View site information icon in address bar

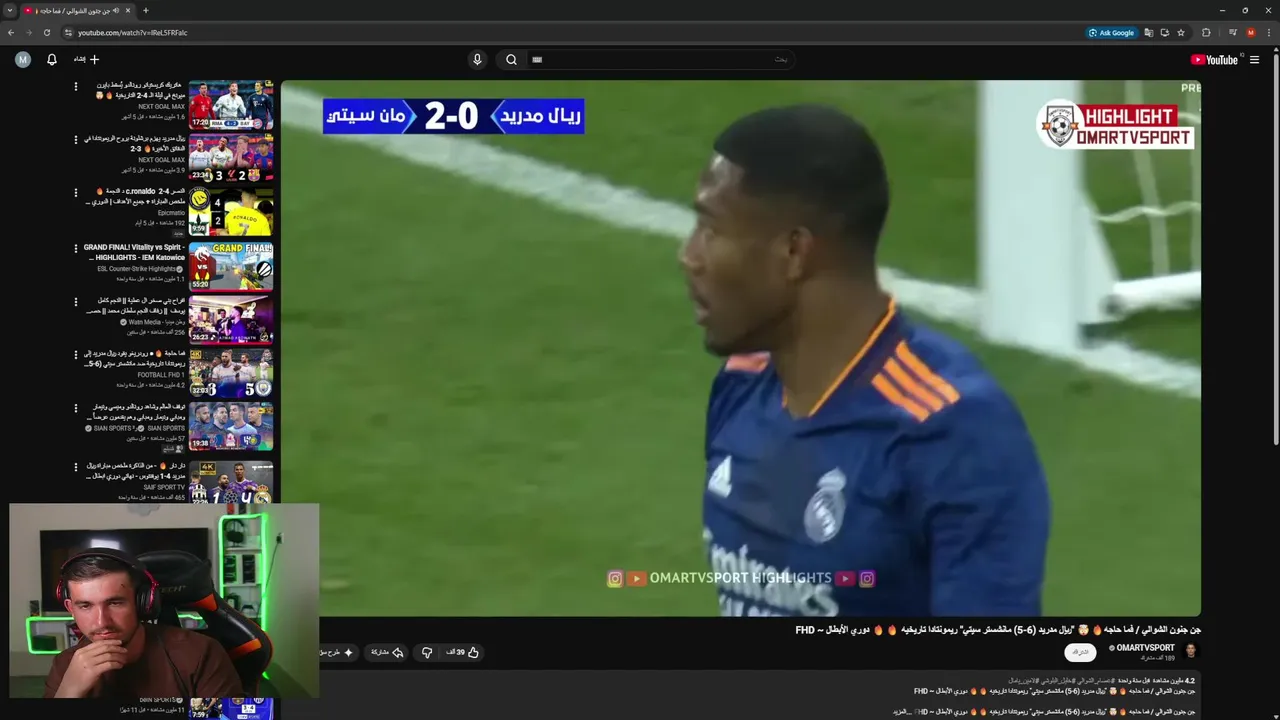pyautogui.click(x=68, y=32)
